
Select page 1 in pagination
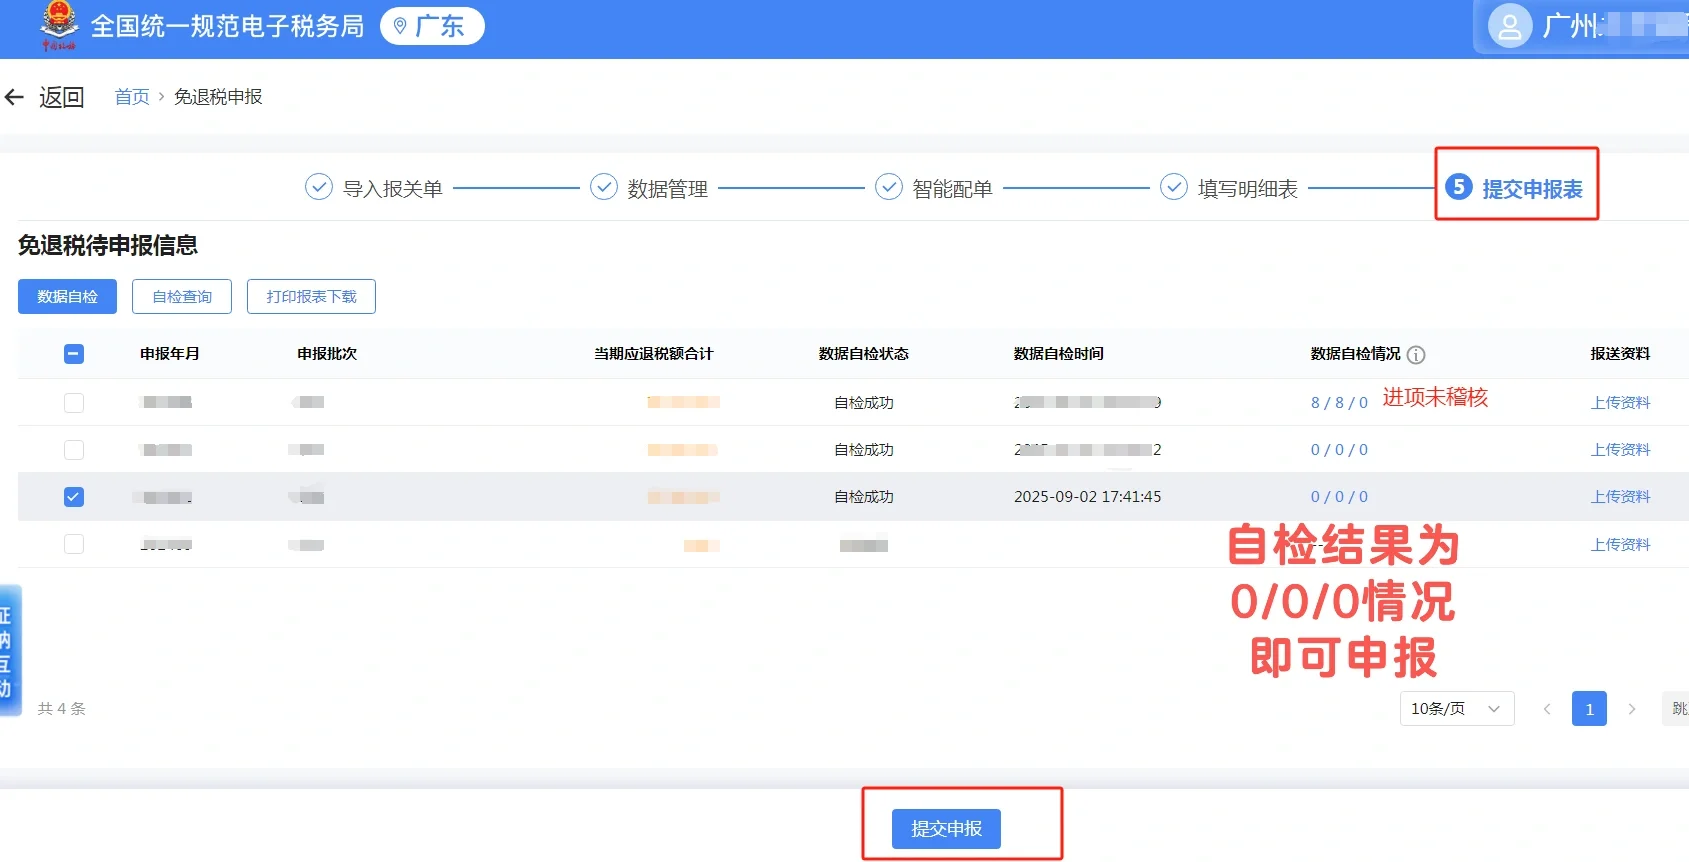[1589, 709]
